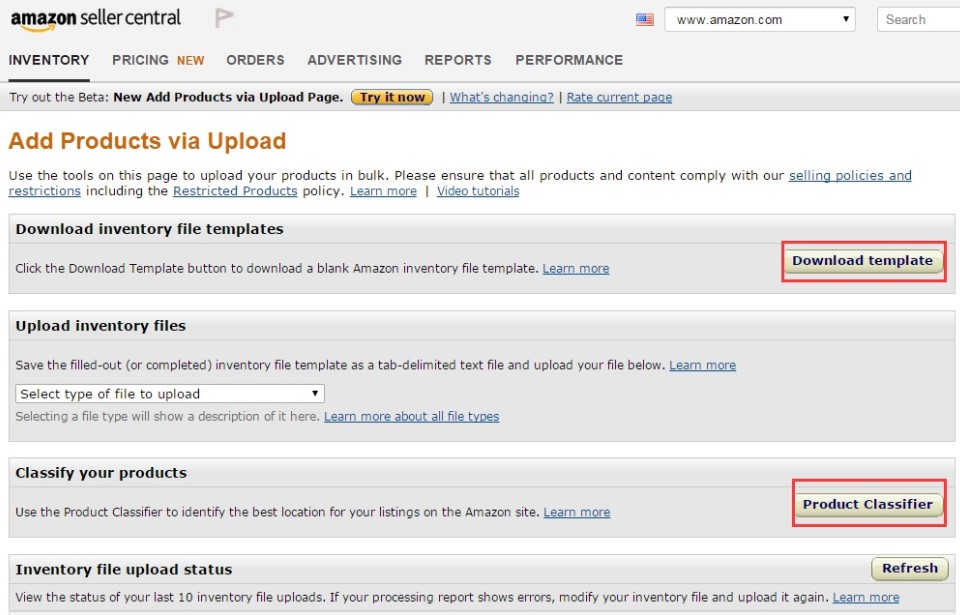
Task: Refresh the inventory file upload status
Action: pyautogui.click(x=909, y=569)
